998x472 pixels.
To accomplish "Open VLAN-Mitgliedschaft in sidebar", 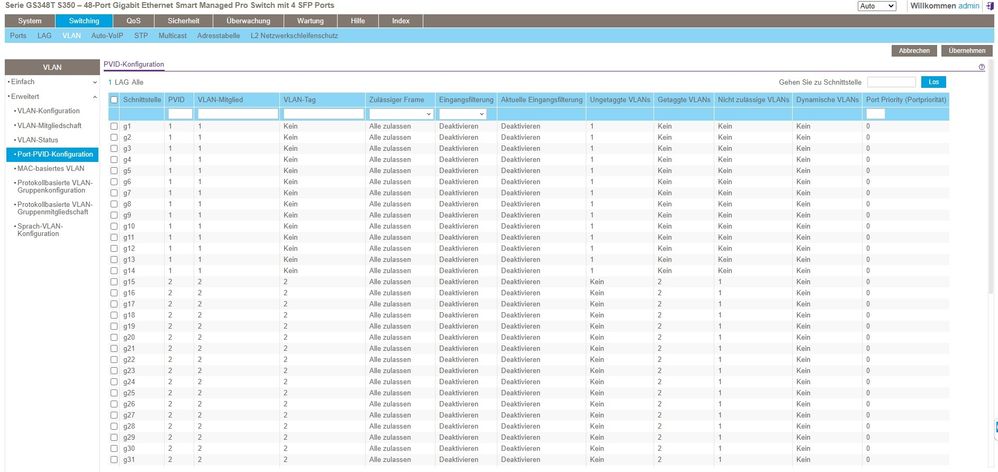I will [49, 125].
